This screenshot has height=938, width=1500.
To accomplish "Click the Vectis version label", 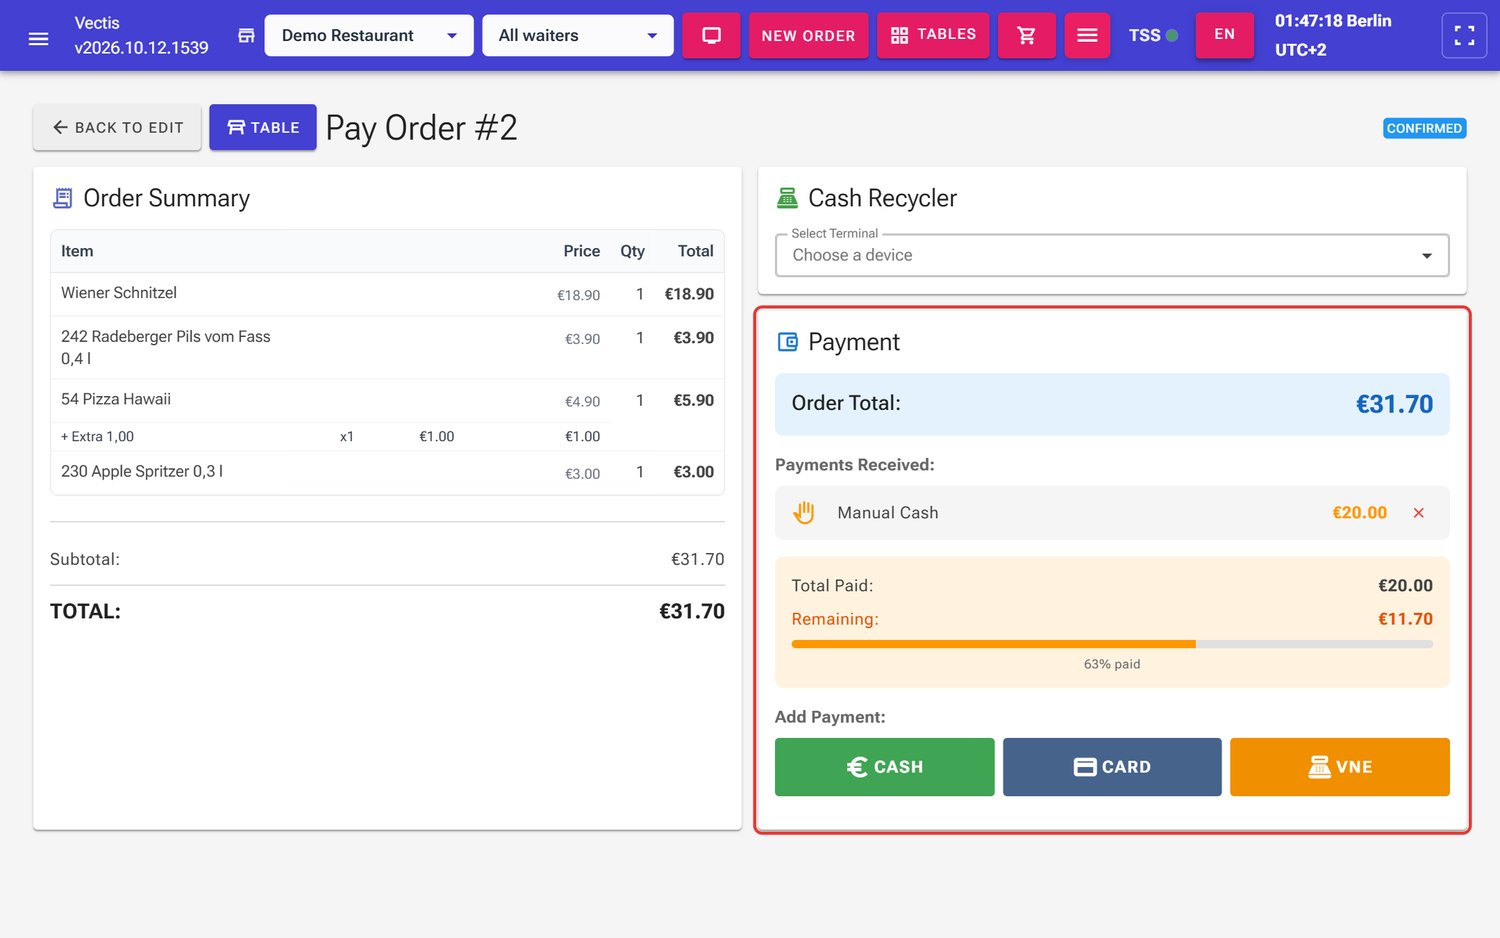I will (141, 35).
